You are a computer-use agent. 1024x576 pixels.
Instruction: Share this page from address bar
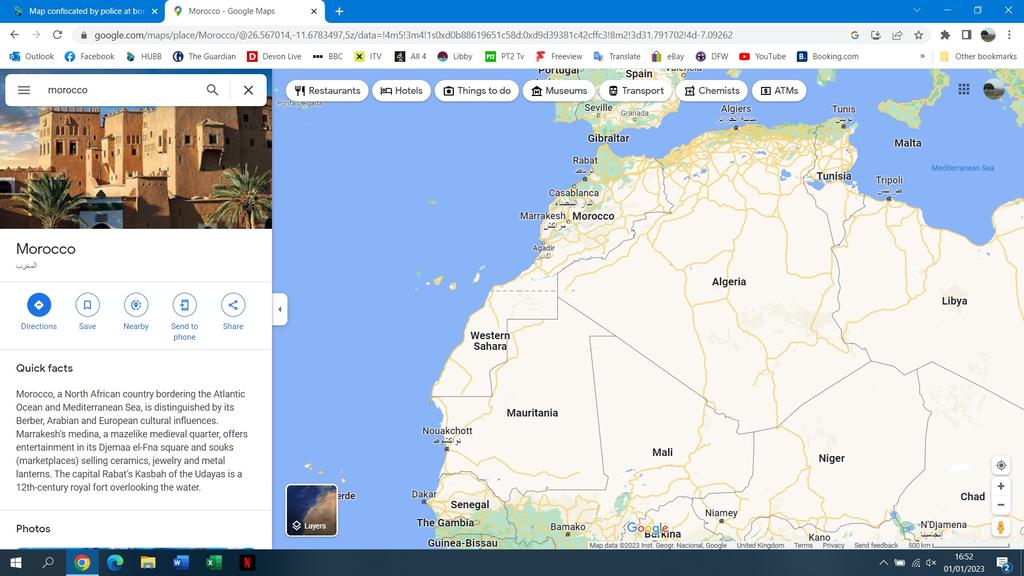coord(897,35)
